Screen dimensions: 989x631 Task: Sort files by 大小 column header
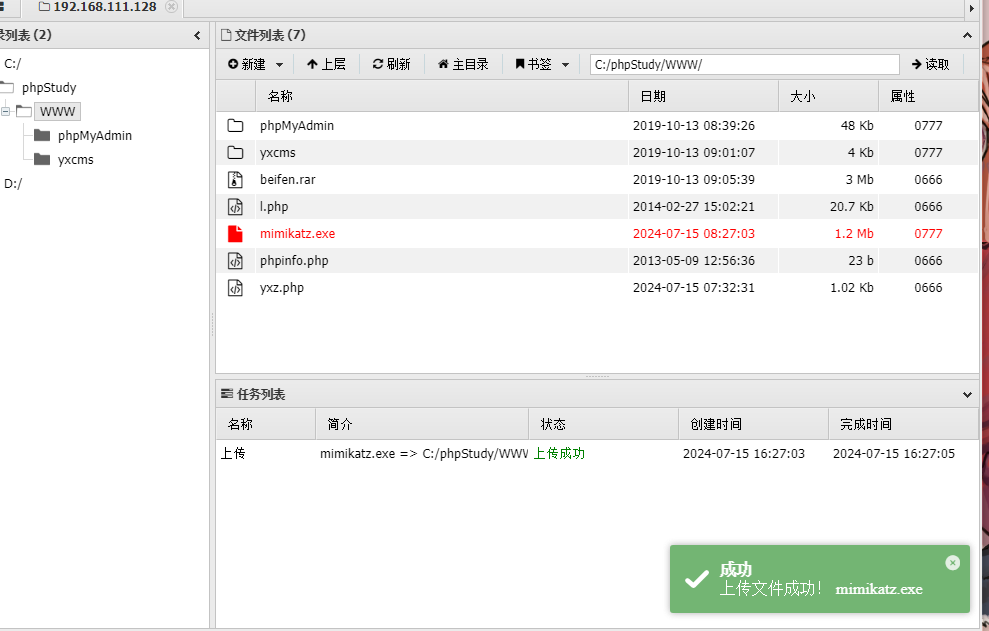click(x=828, y=97)
